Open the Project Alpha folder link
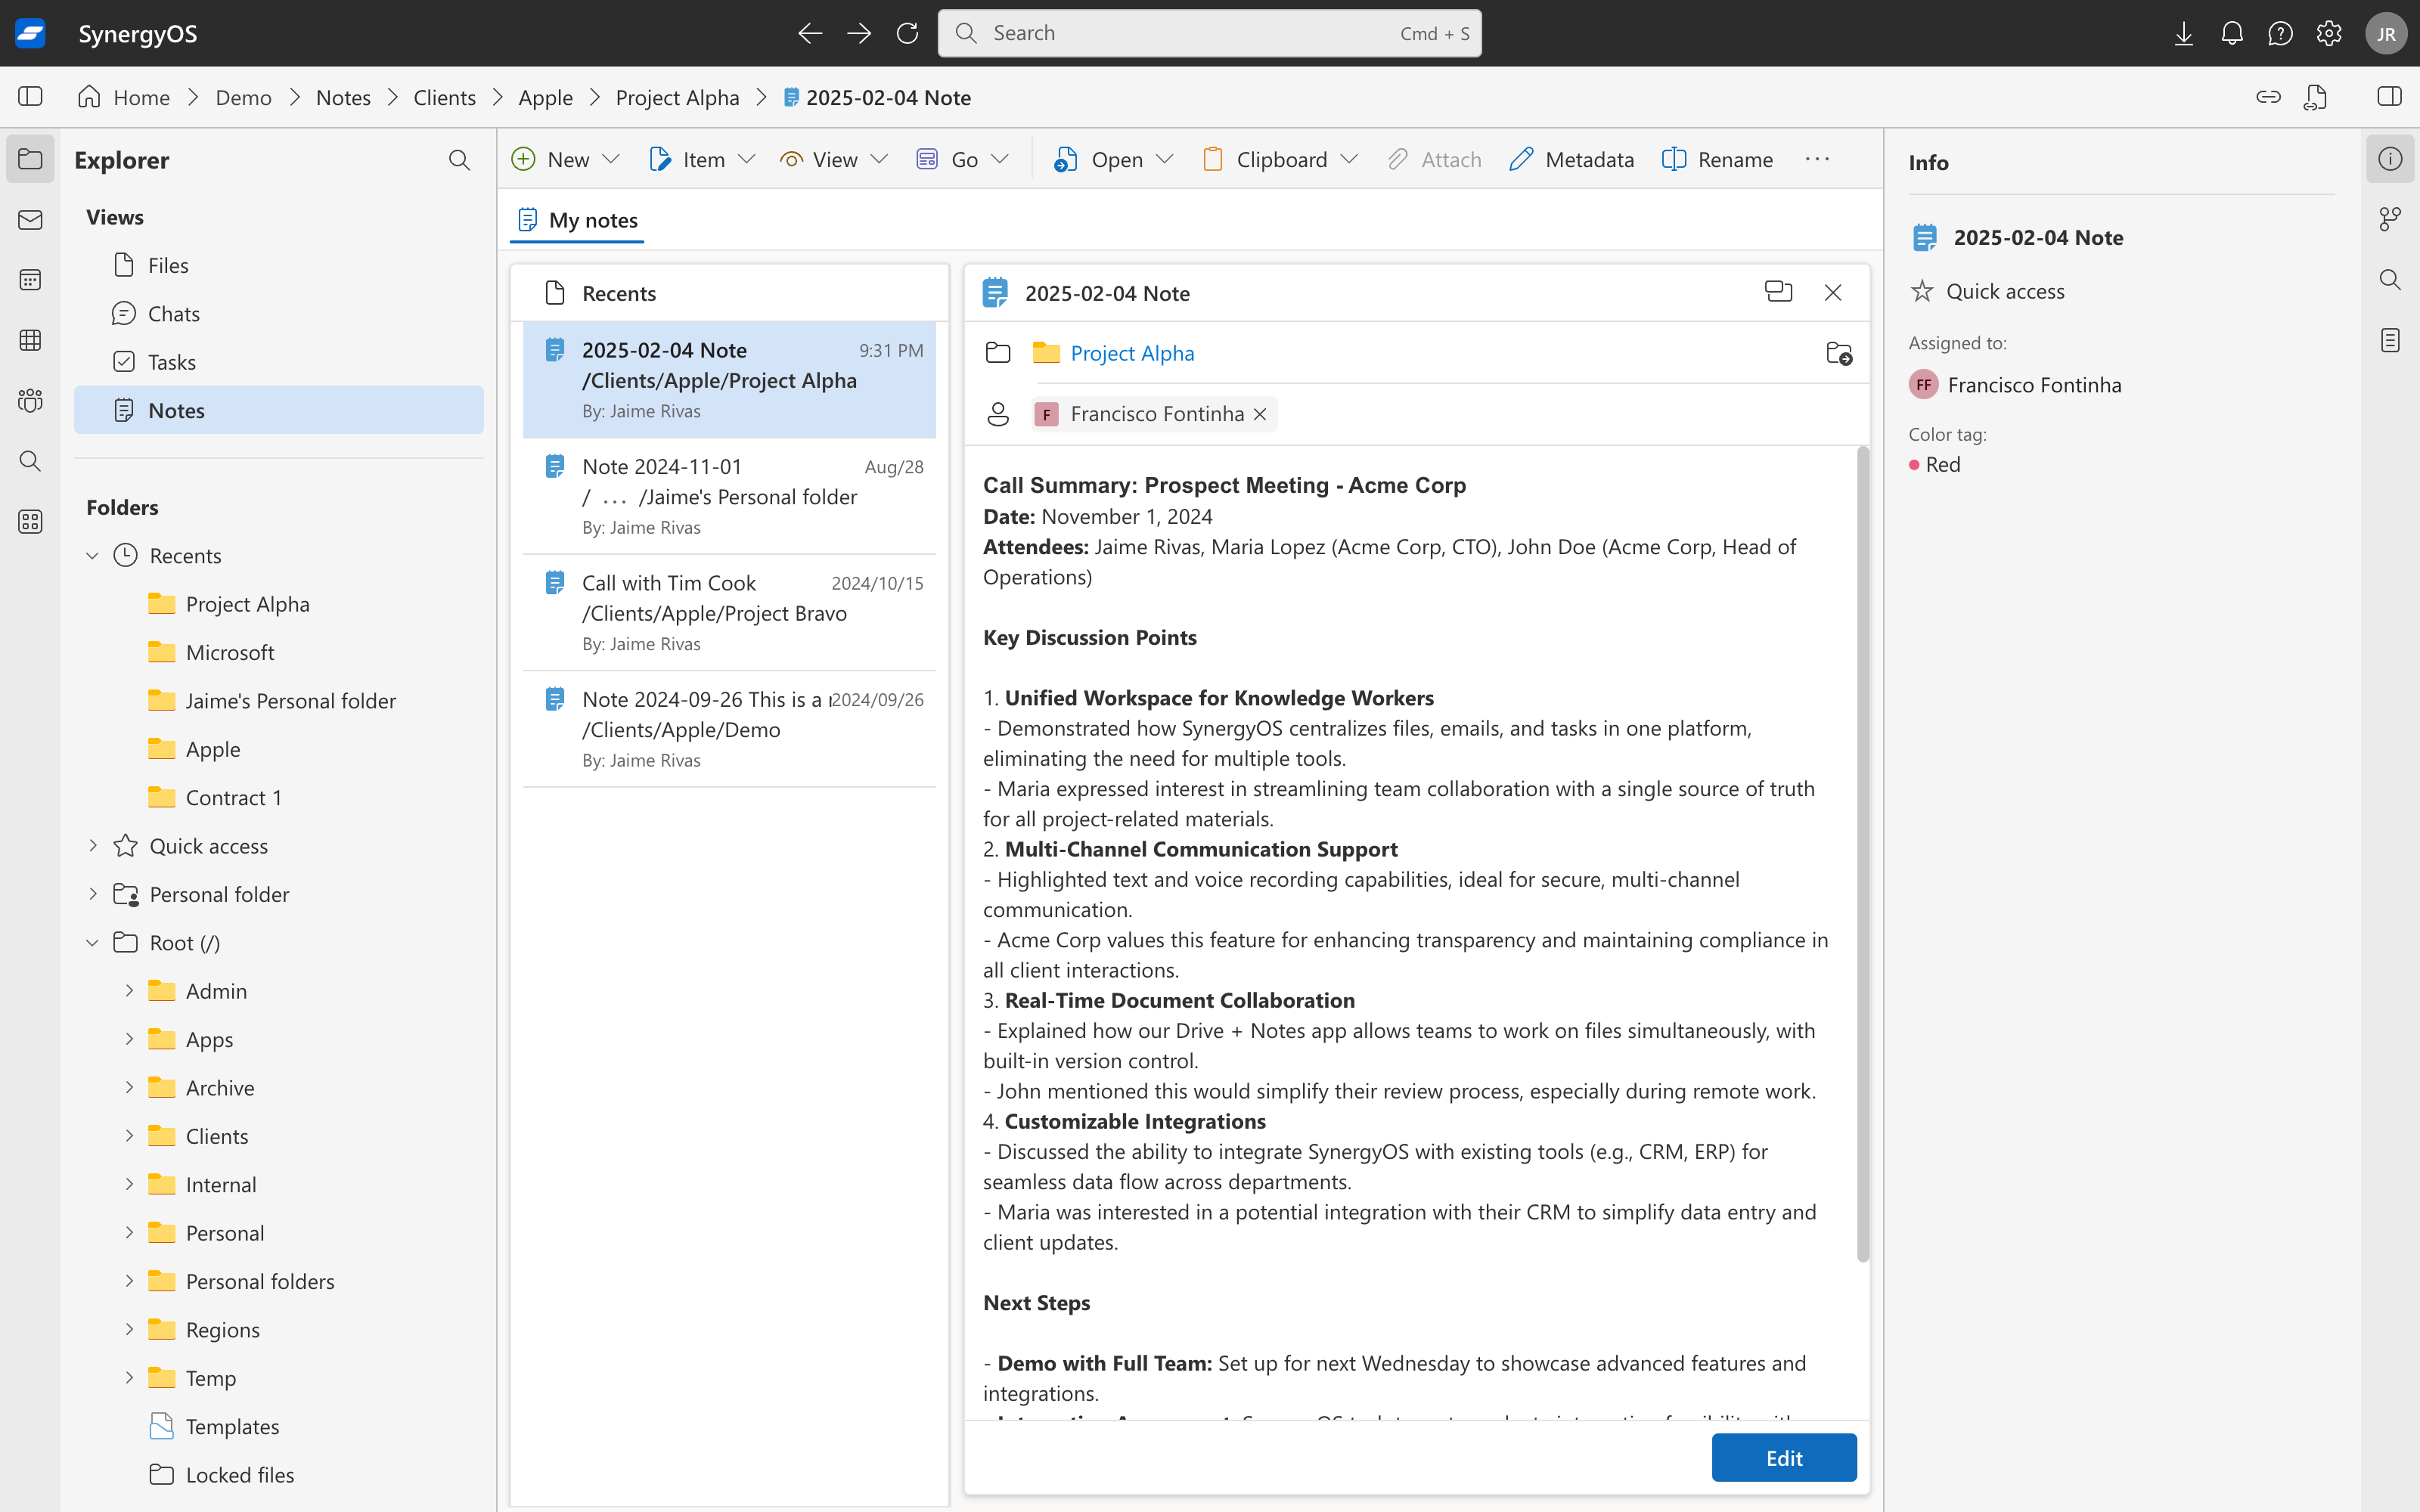 click(1131, 353)
